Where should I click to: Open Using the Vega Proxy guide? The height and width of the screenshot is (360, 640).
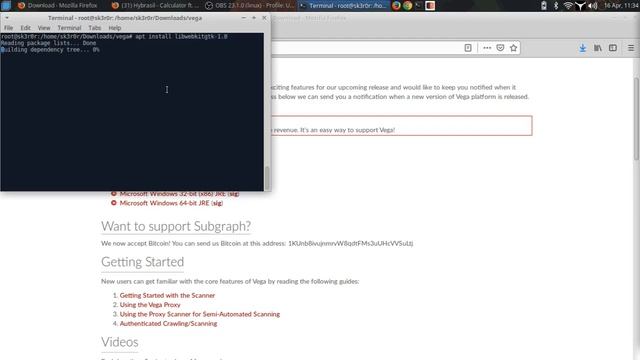[150, 304]
